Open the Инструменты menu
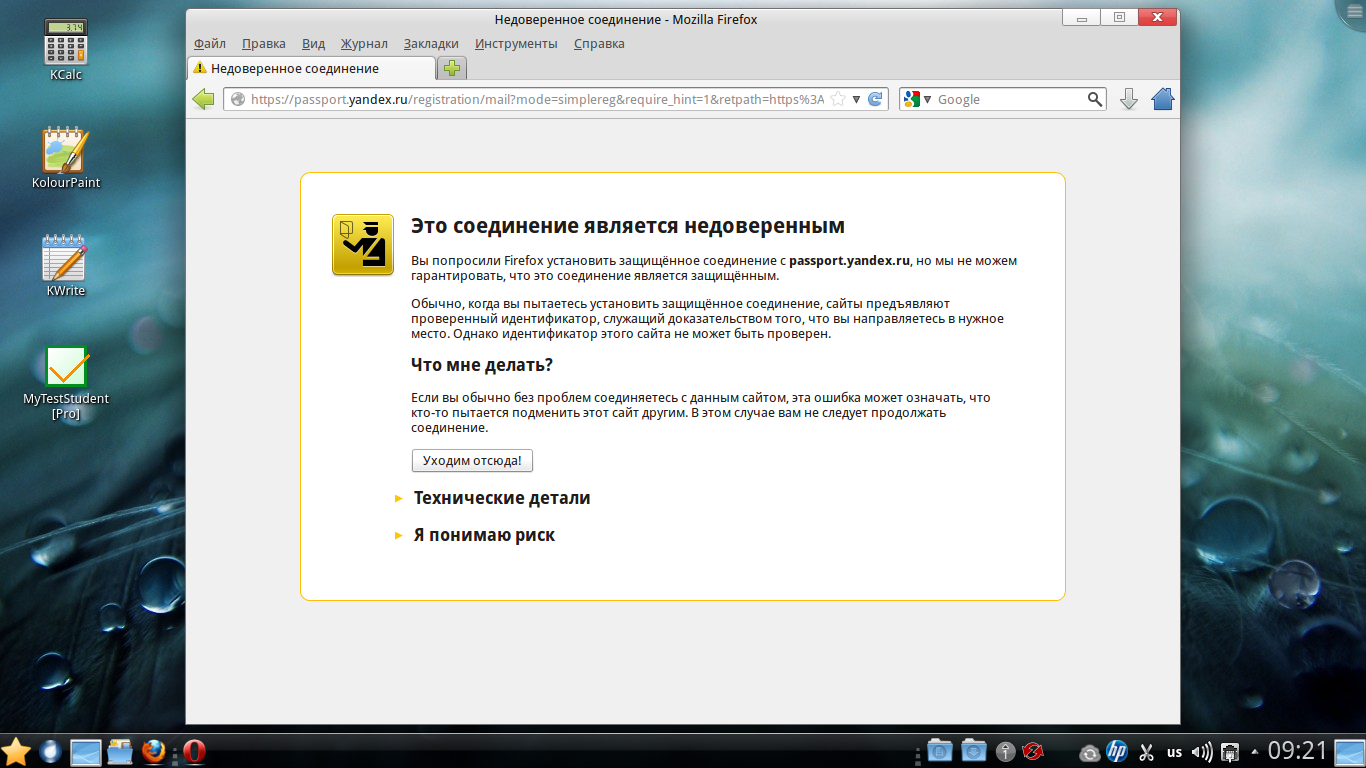Viewport: 1366px width, 768px height. pos(516,43)
